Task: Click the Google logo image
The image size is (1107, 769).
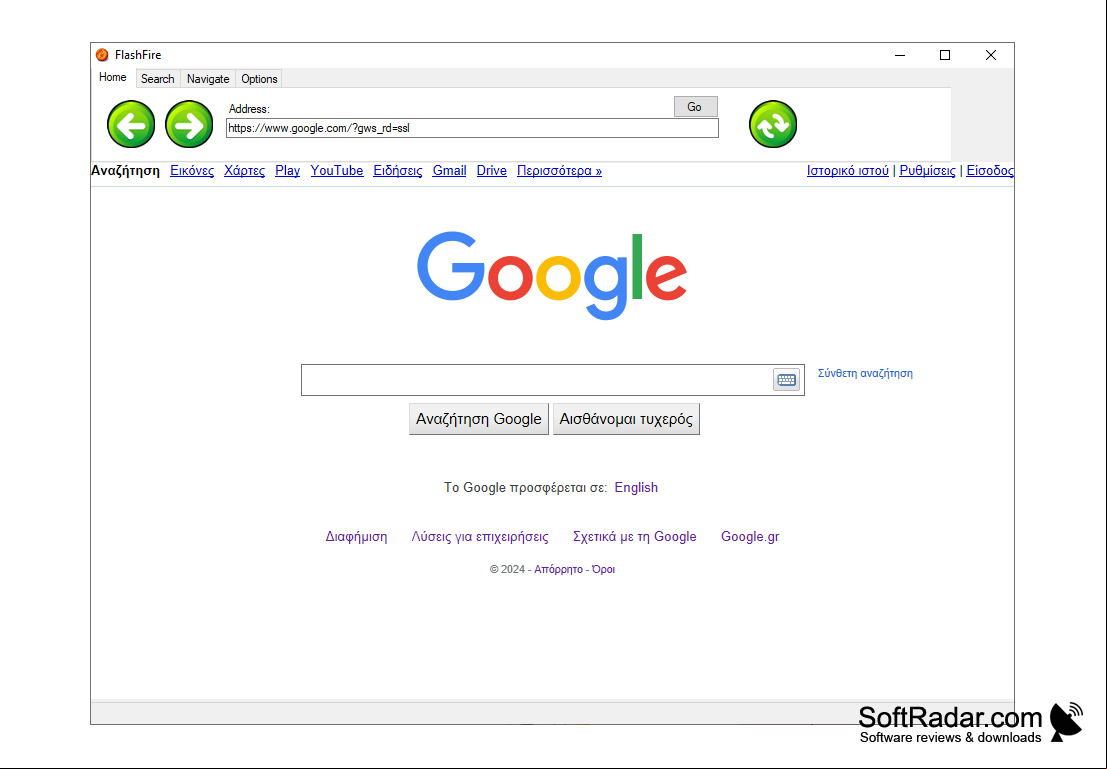Action: tap(552, 275)
